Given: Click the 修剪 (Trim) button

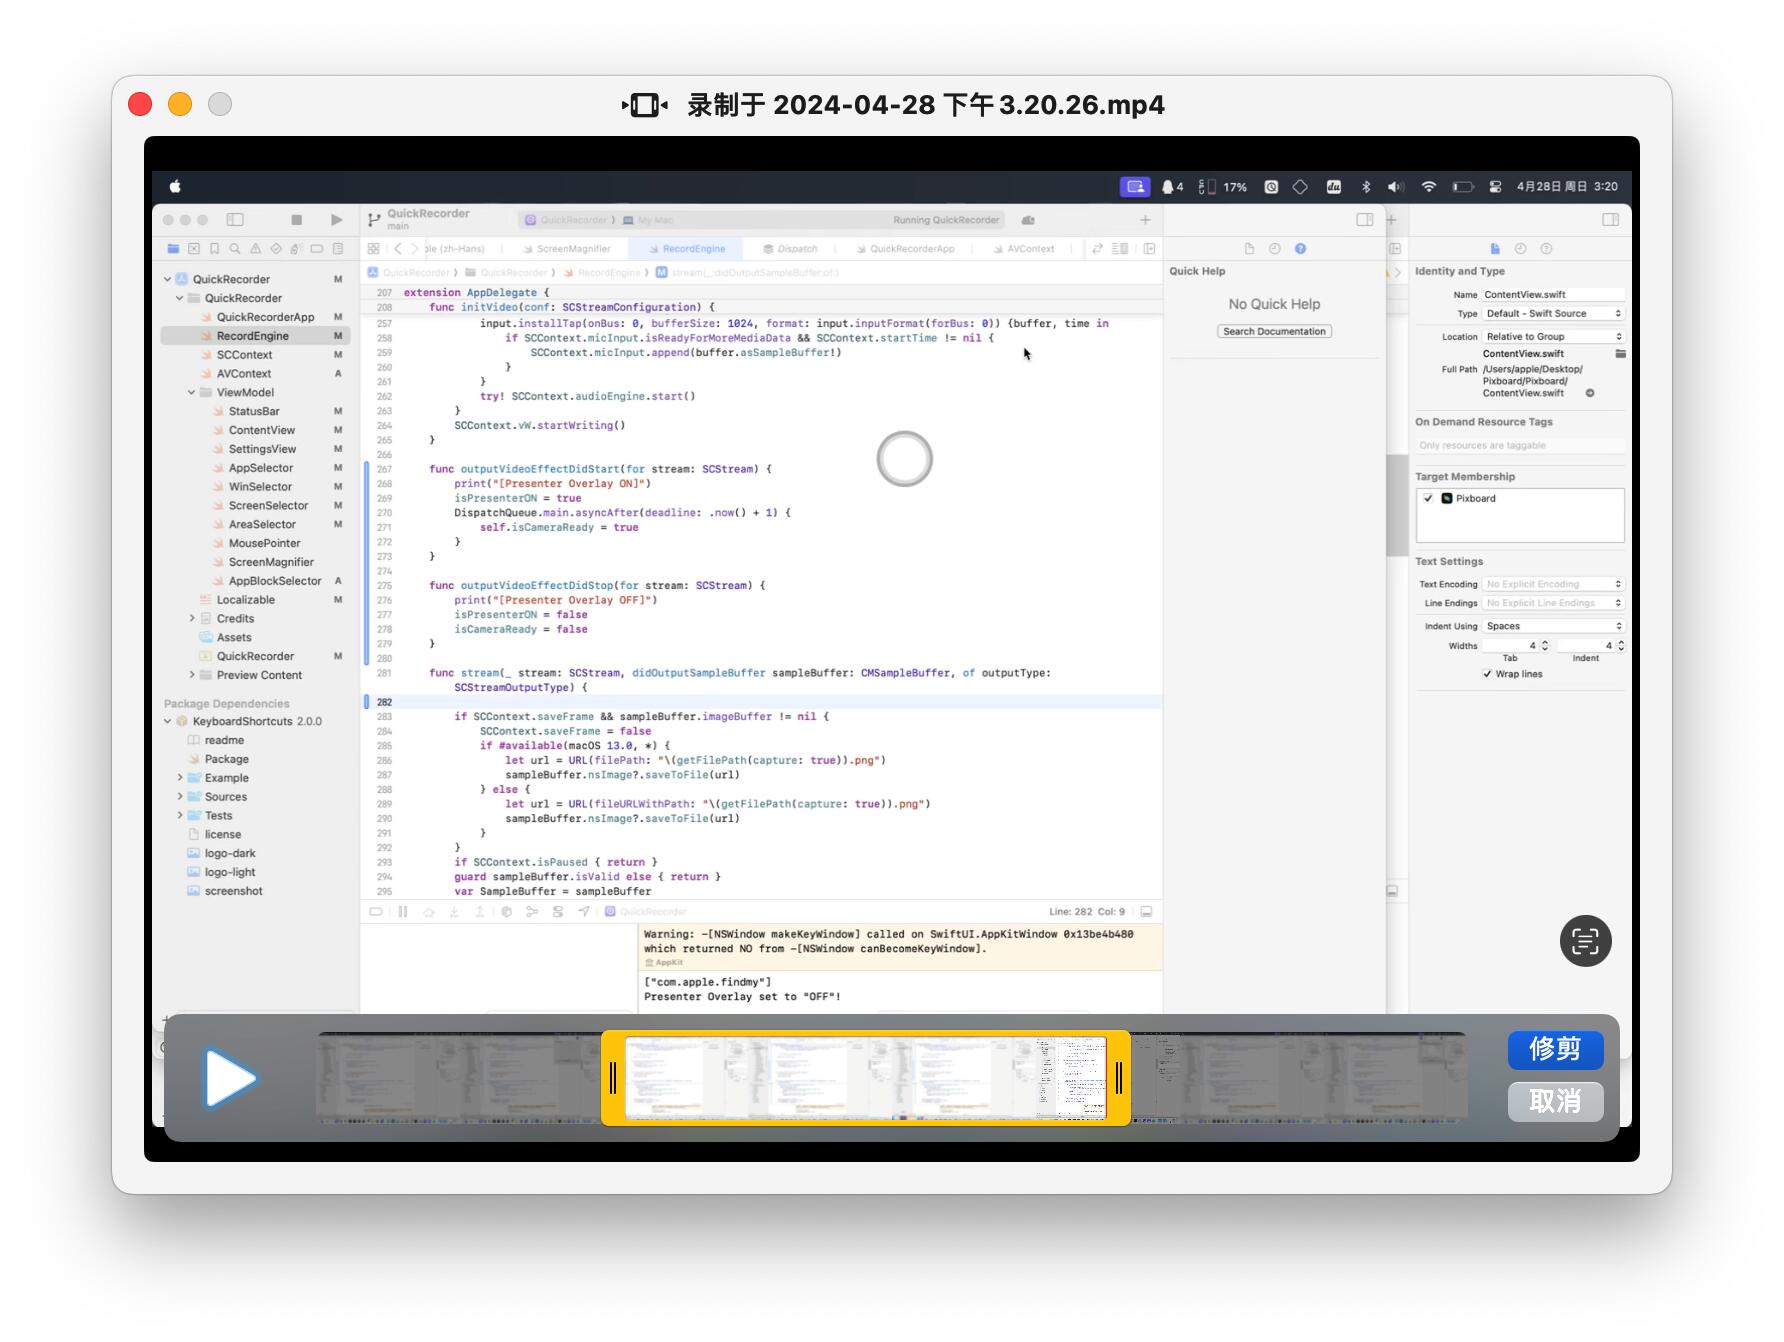Looking at the screenshot, I should click(x=1555, y=1049).
